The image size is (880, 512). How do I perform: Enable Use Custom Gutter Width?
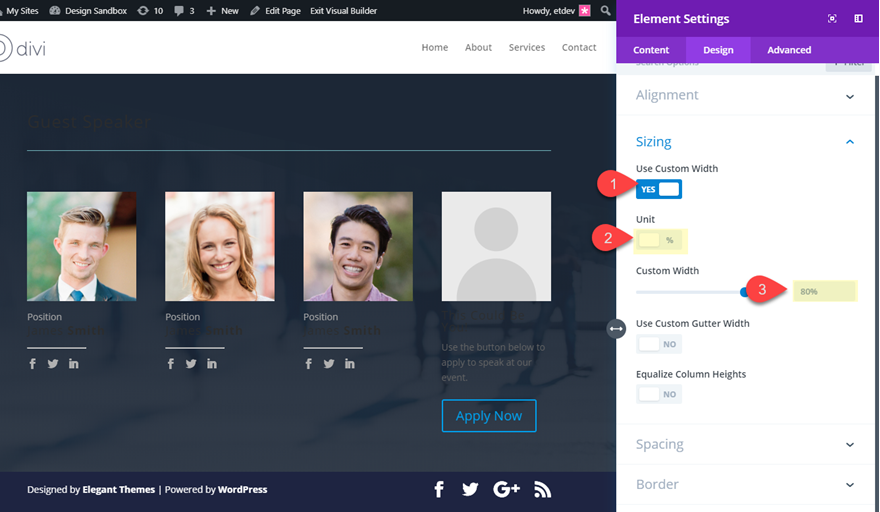[659, 344]
